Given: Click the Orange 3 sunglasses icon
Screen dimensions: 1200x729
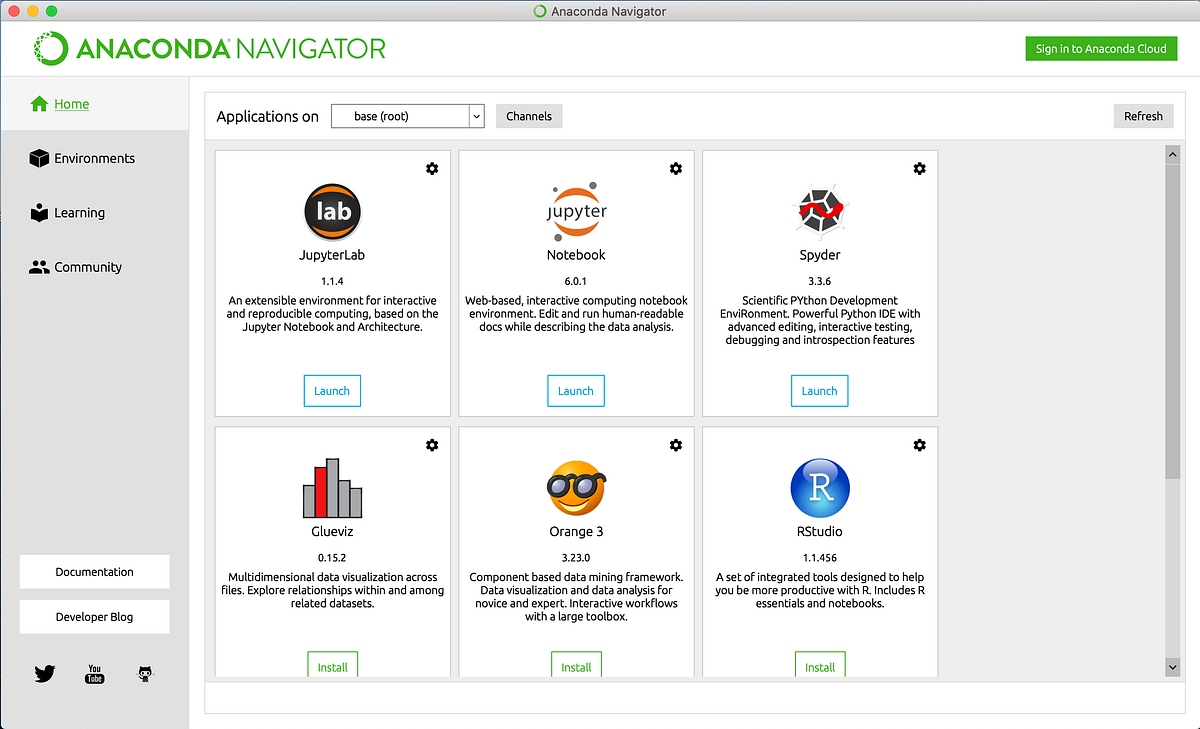Looking at the screenshot, I should tap(576, 488).
